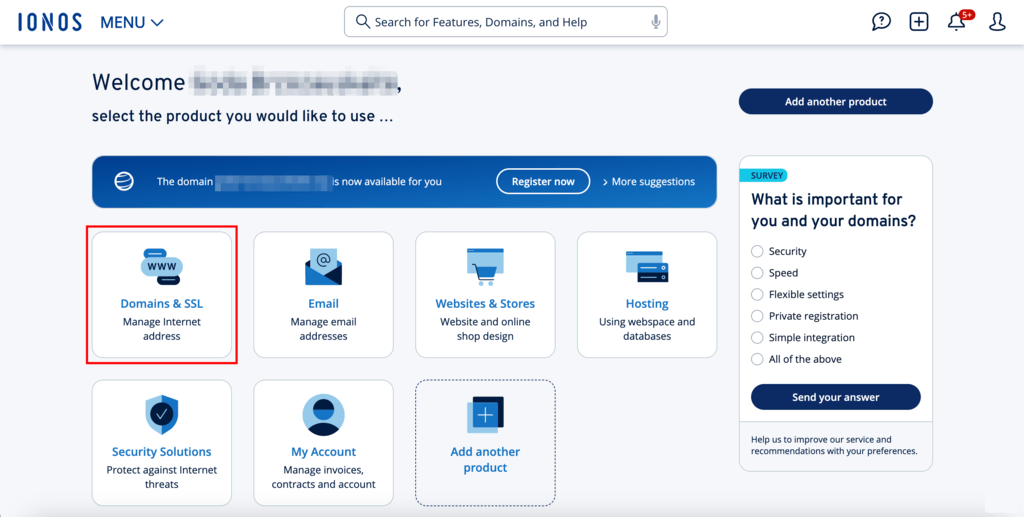Screen dimensions: 1024x517
Task: Expand More suggestions link chevron
Action: [x=648, y=181]
